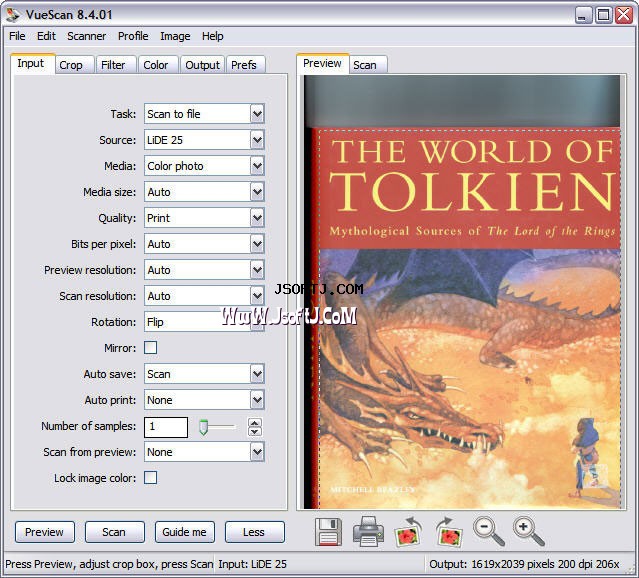Screen dimensions: 639x578
Task: Open the File menu
Action: pyautogui.click(x=17, y=36)
